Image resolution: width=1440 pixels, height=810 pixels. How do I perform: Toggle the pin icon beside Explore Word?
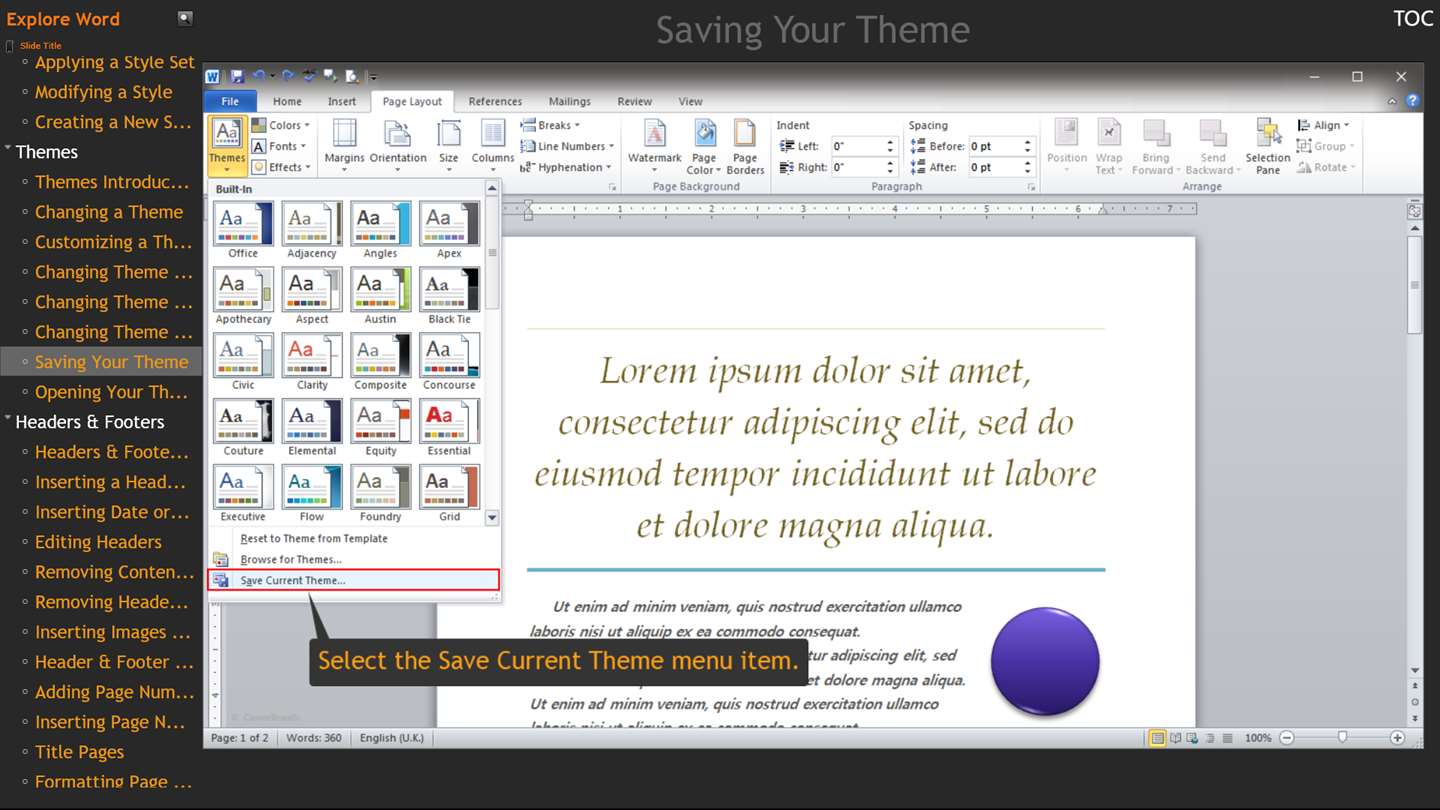(185, 18)
